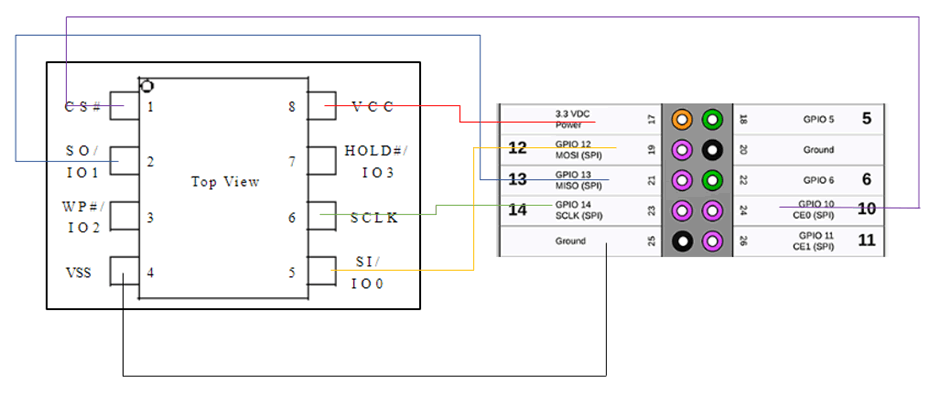Image resolution: width=940 pixels, height=407 pixels.
Task: Click the rotated header pin number "19"
Action: 652,150
